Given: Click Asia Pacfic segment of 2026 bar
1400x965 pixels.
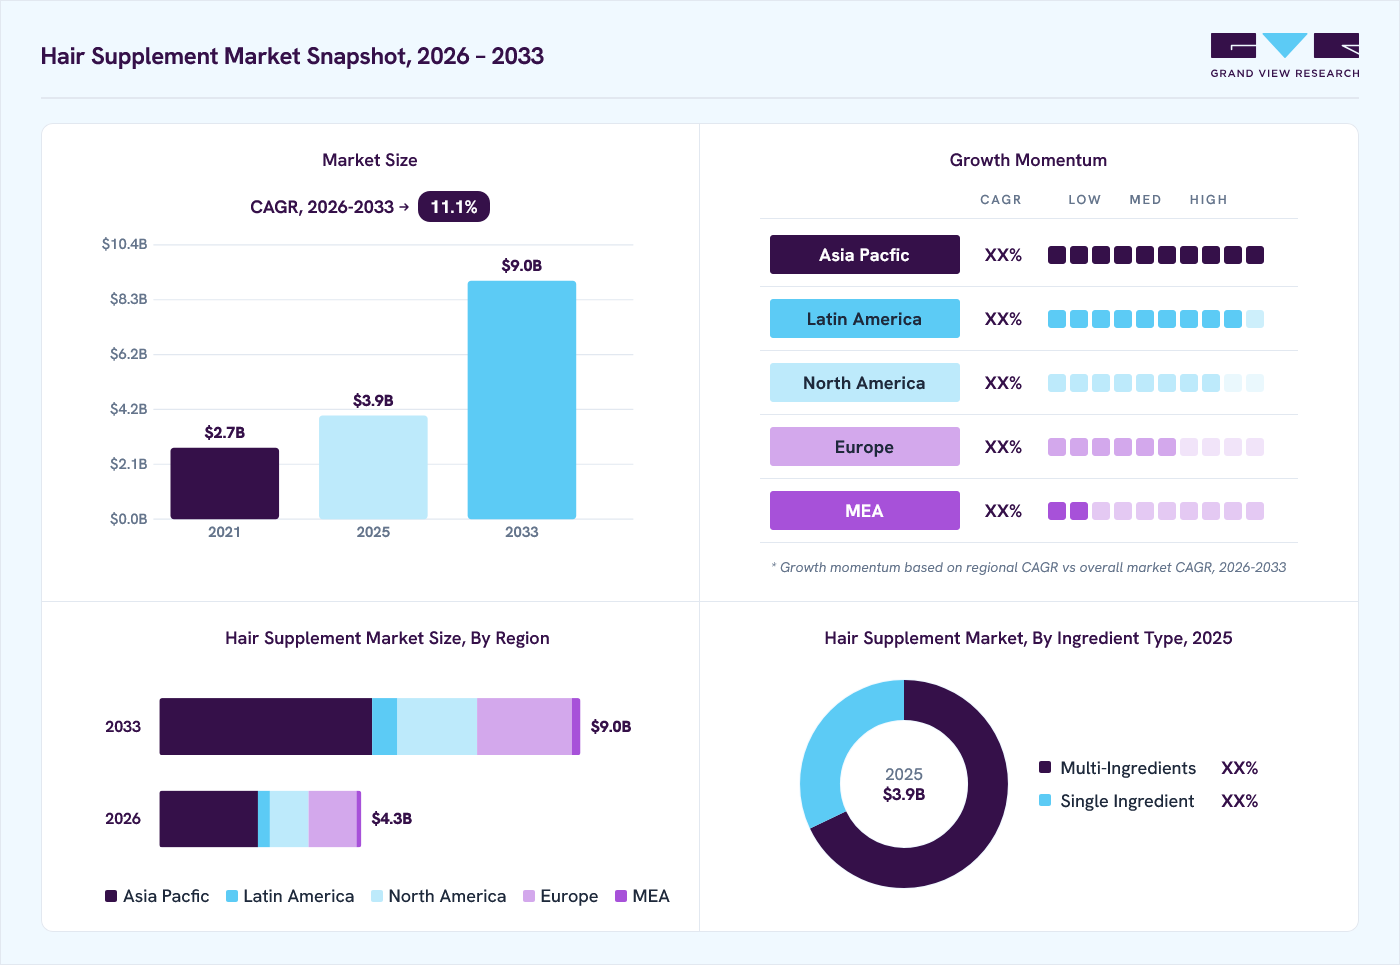Looking at the screenshot, I should [x=209, y=819].
